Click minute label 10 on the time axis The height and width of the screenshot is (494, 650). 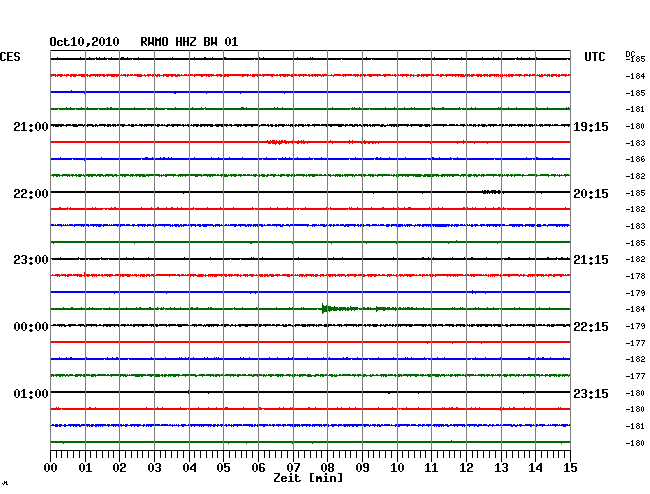(x=397, y=467)
